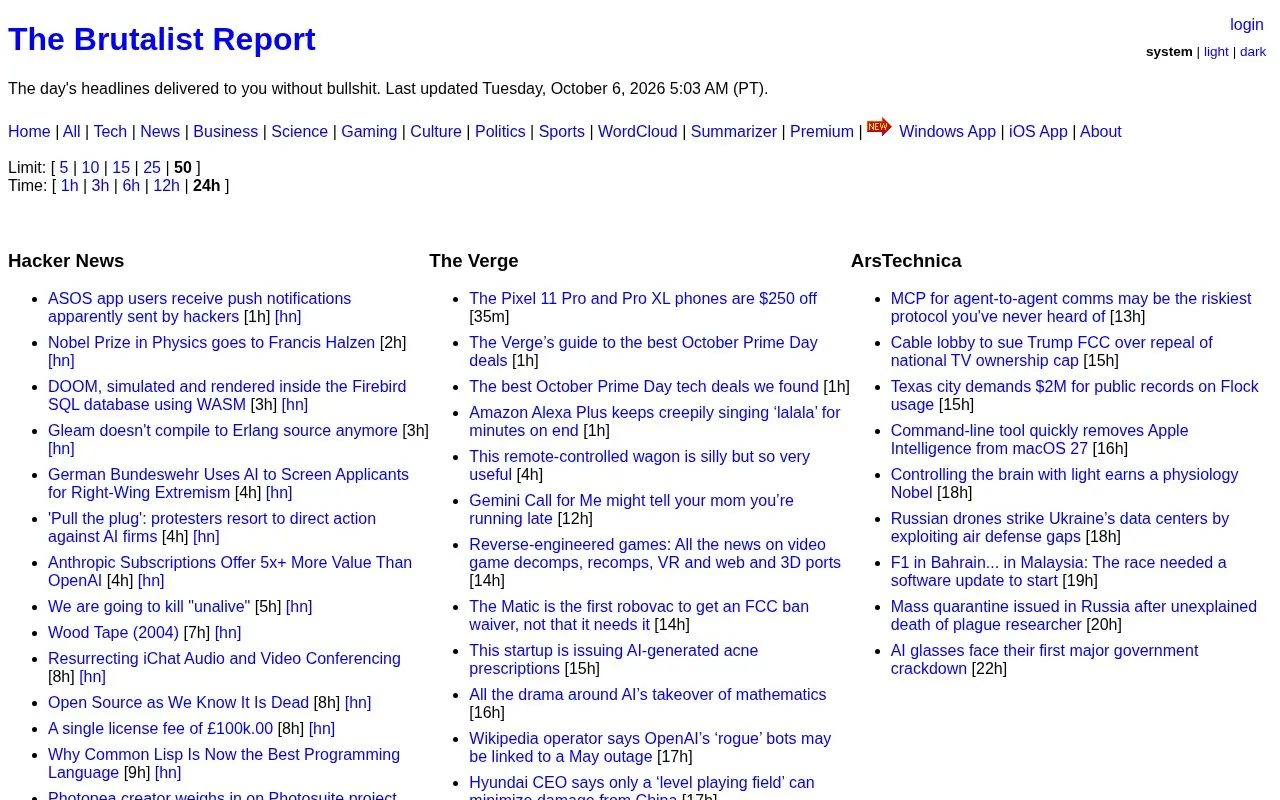Image resolution: width=1280 pixels, height=800 pixels.
Task: Go to the Gaming section
Action: click(369, 132)
